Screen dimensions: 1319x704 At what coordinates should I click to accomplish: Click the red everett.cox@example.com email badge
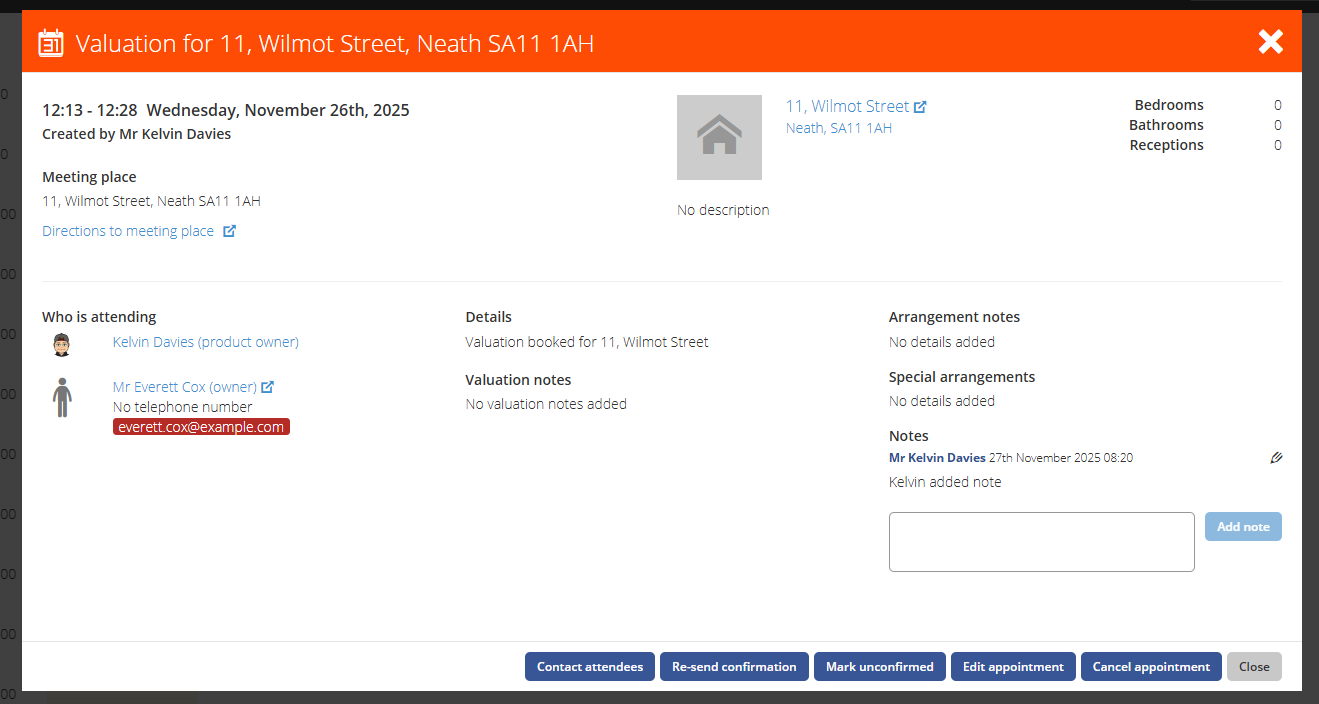(x=201, y=426)
